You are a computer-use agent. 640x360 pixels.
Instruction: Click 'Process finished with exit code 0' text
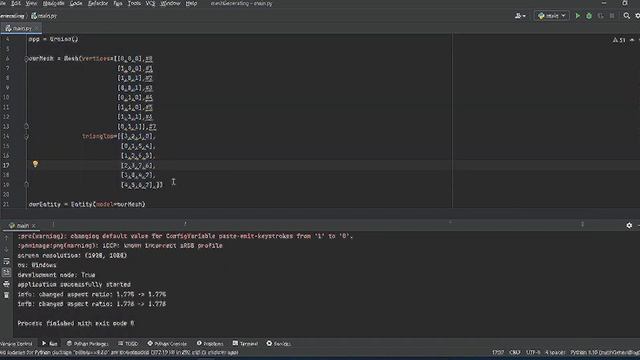(x=76, y=323)
